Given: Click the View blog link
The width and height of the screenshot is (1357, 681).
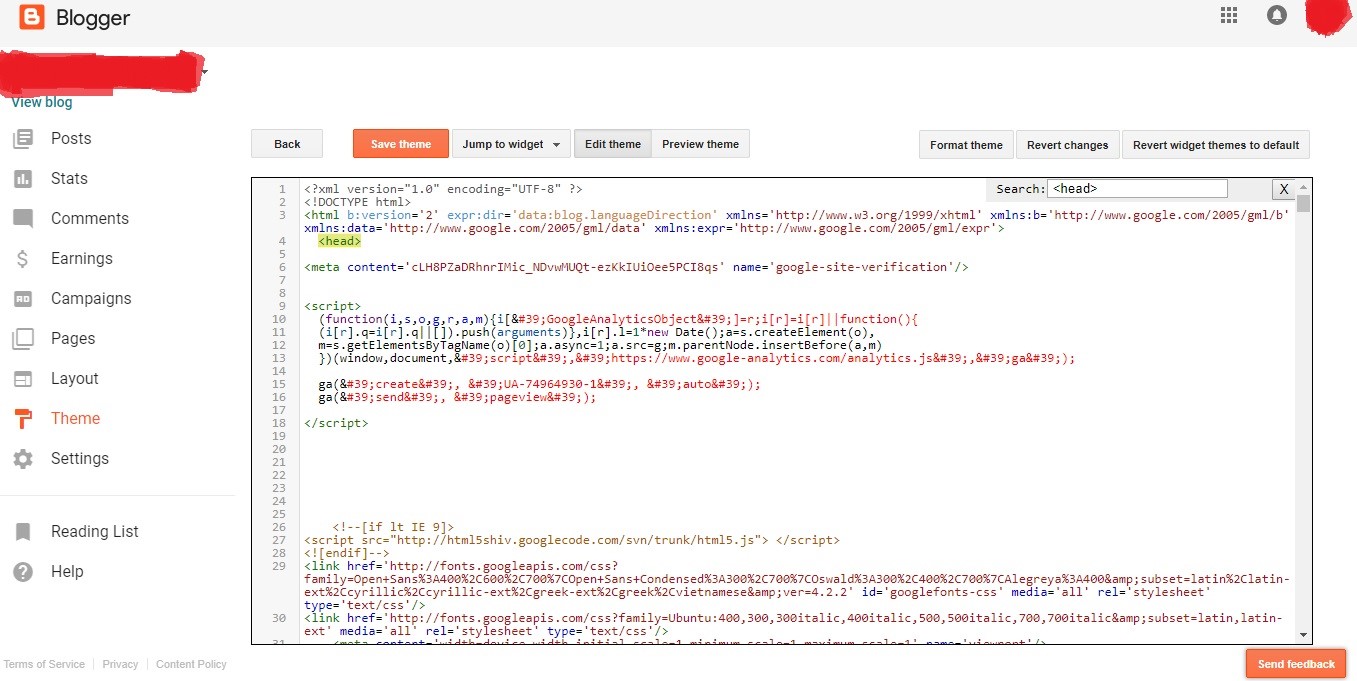Looking at the screenshot, I should pyautogui.click(x=42, y=102).
